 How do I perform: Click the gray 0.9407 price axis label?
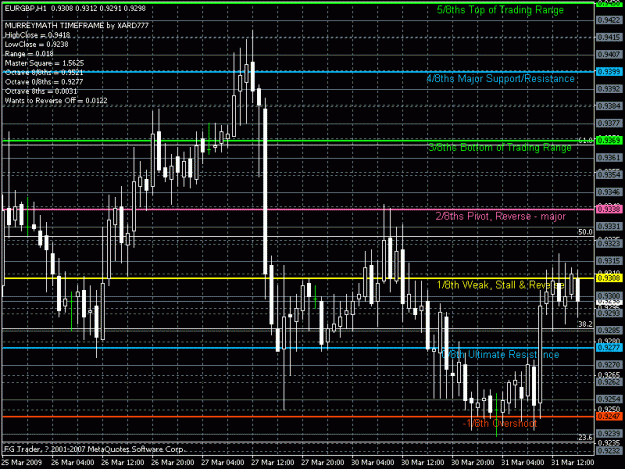coord(609,54)
